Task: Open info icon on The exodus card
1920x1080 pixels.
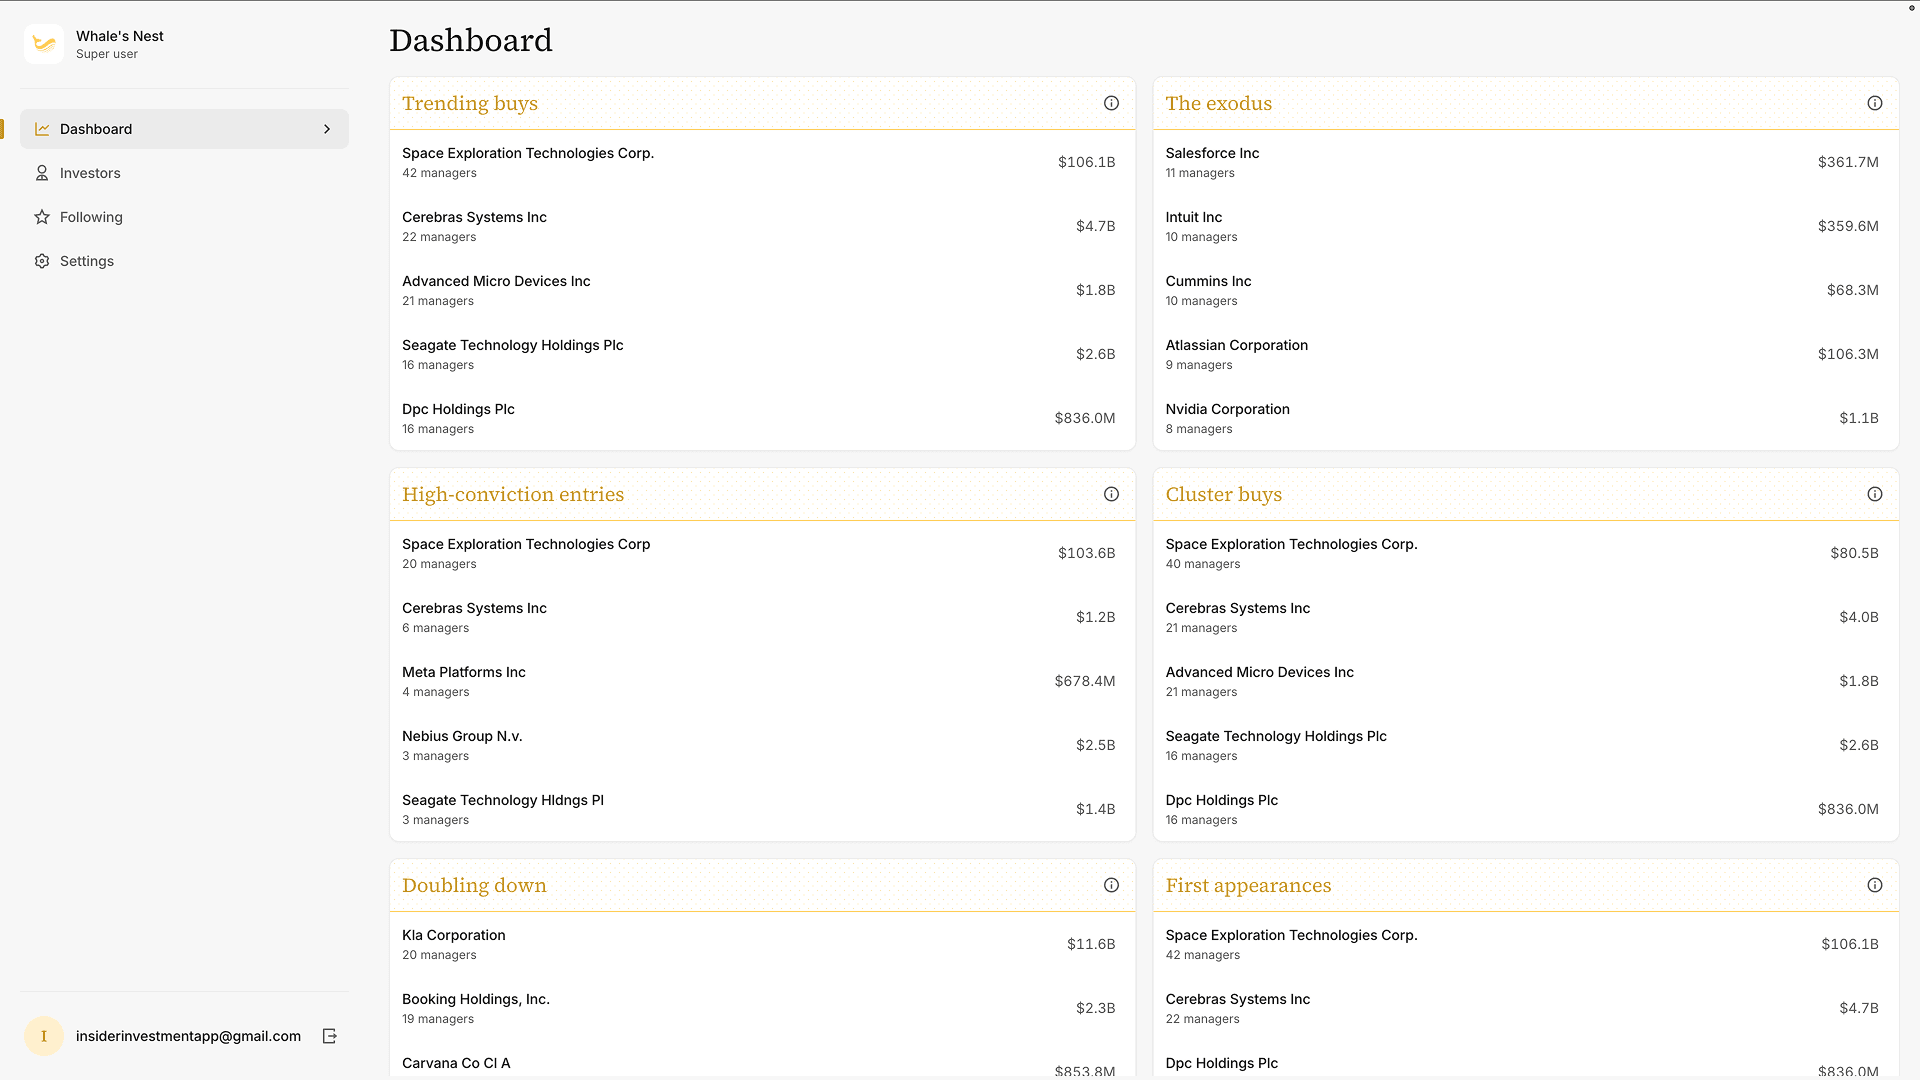Action: click(1875, 103)
